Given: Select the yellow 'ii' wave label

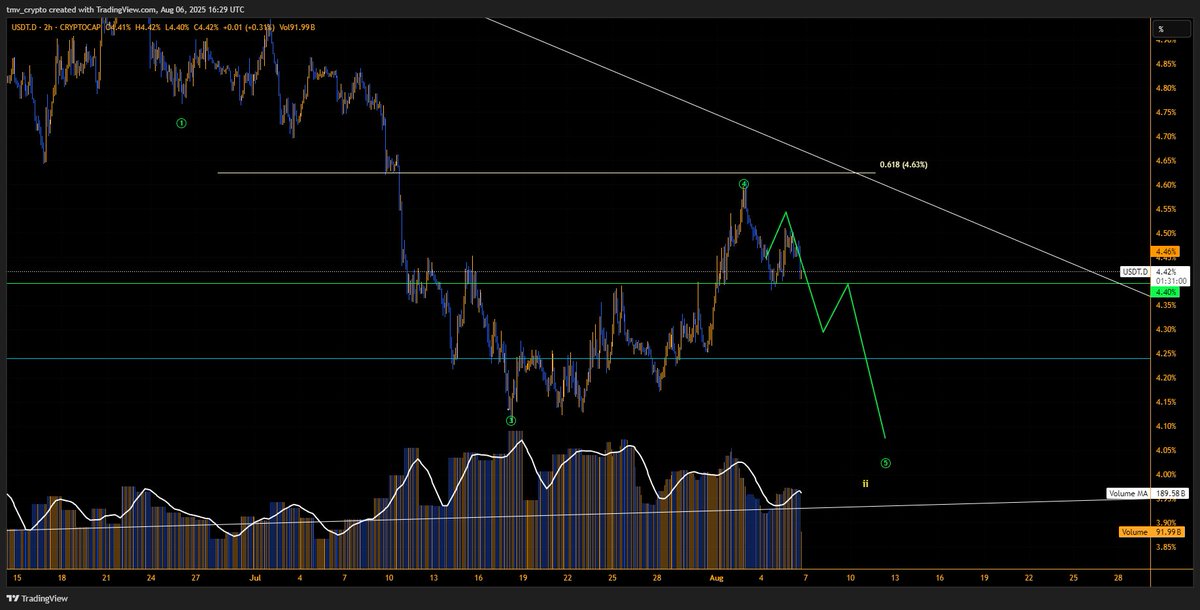Looking at the screenshot, I should coord(865,482).
